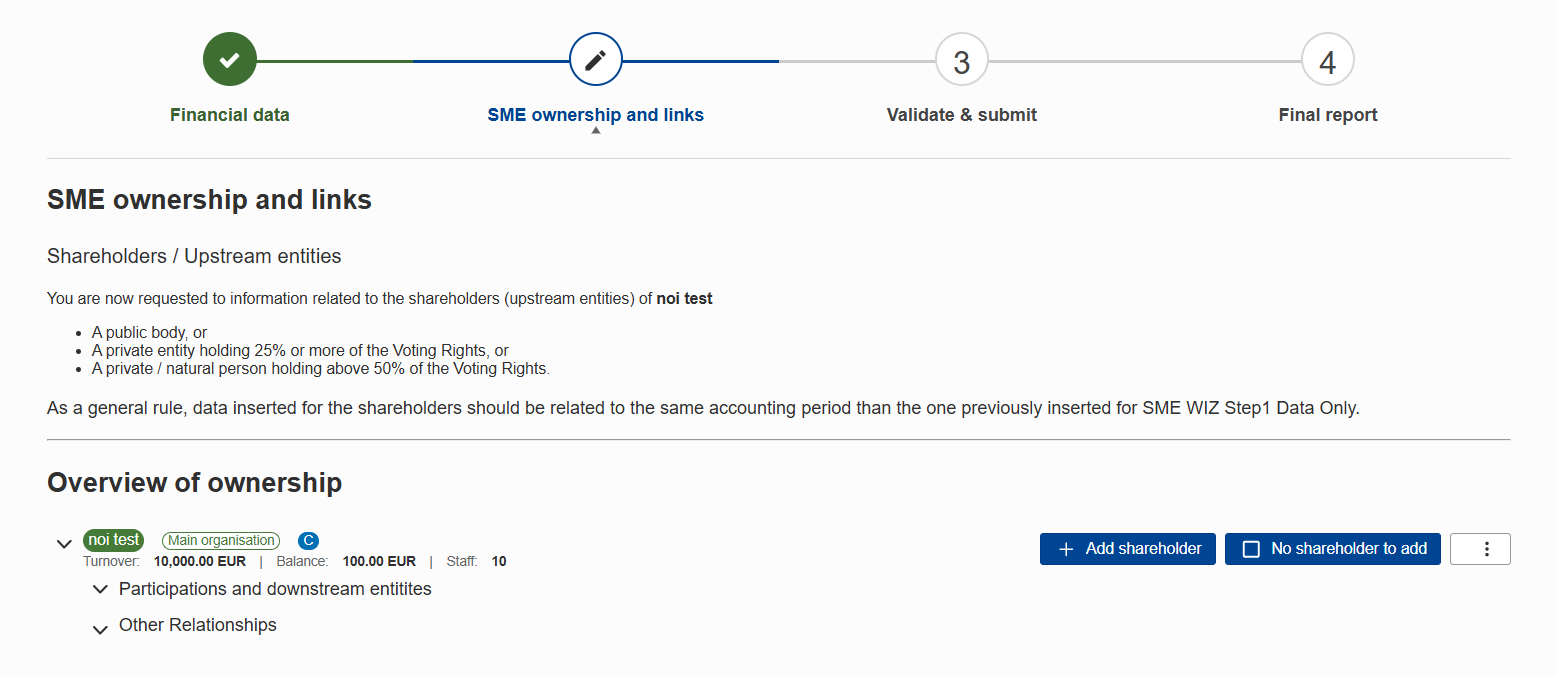This screenshot has width=1556, height=676.
Task: Select step 4 circle in wizard
Action: click(x=1328, y=61)
